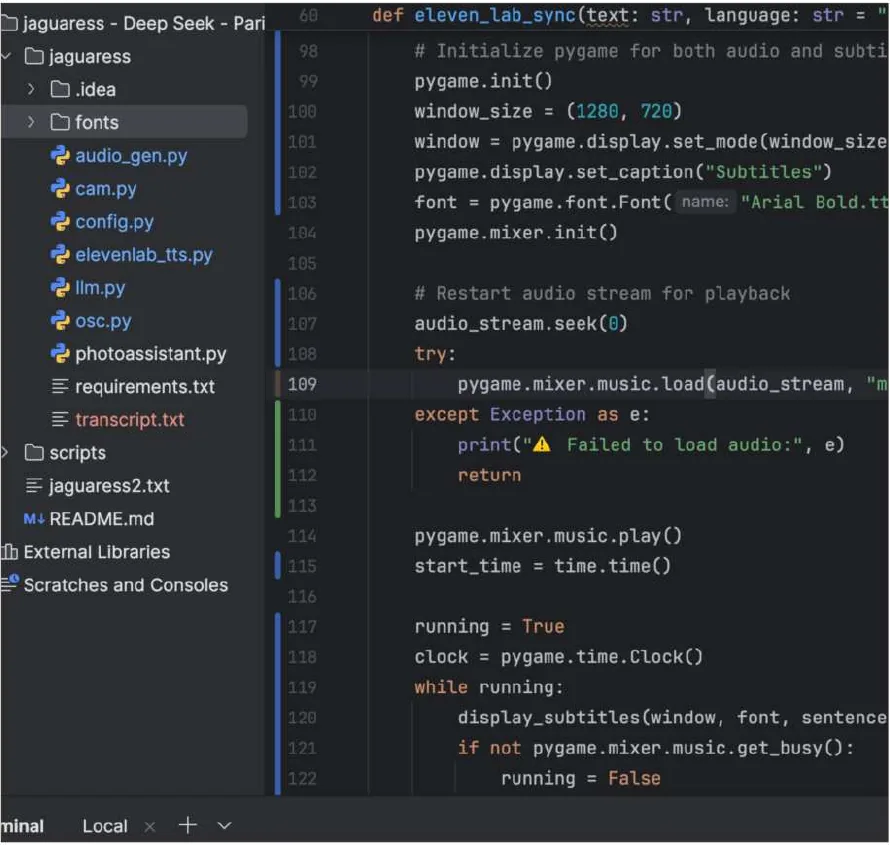Click the Failed to load audio print statement
Viewport: 890px width, 845px height.
[651, 445]
